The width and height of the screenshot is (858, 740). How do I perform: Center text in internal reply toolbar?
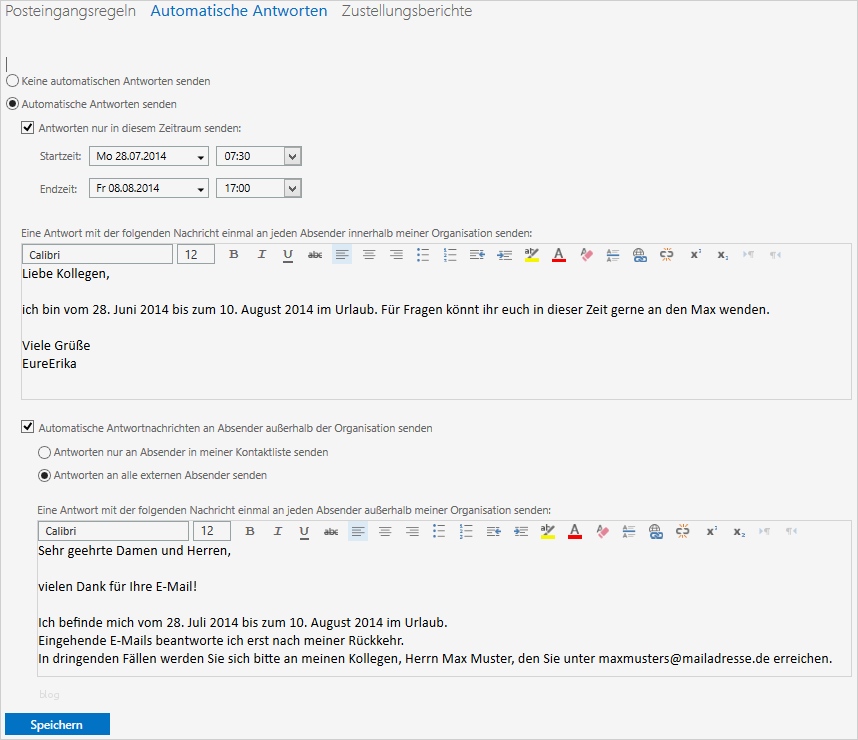click(369, 255)
